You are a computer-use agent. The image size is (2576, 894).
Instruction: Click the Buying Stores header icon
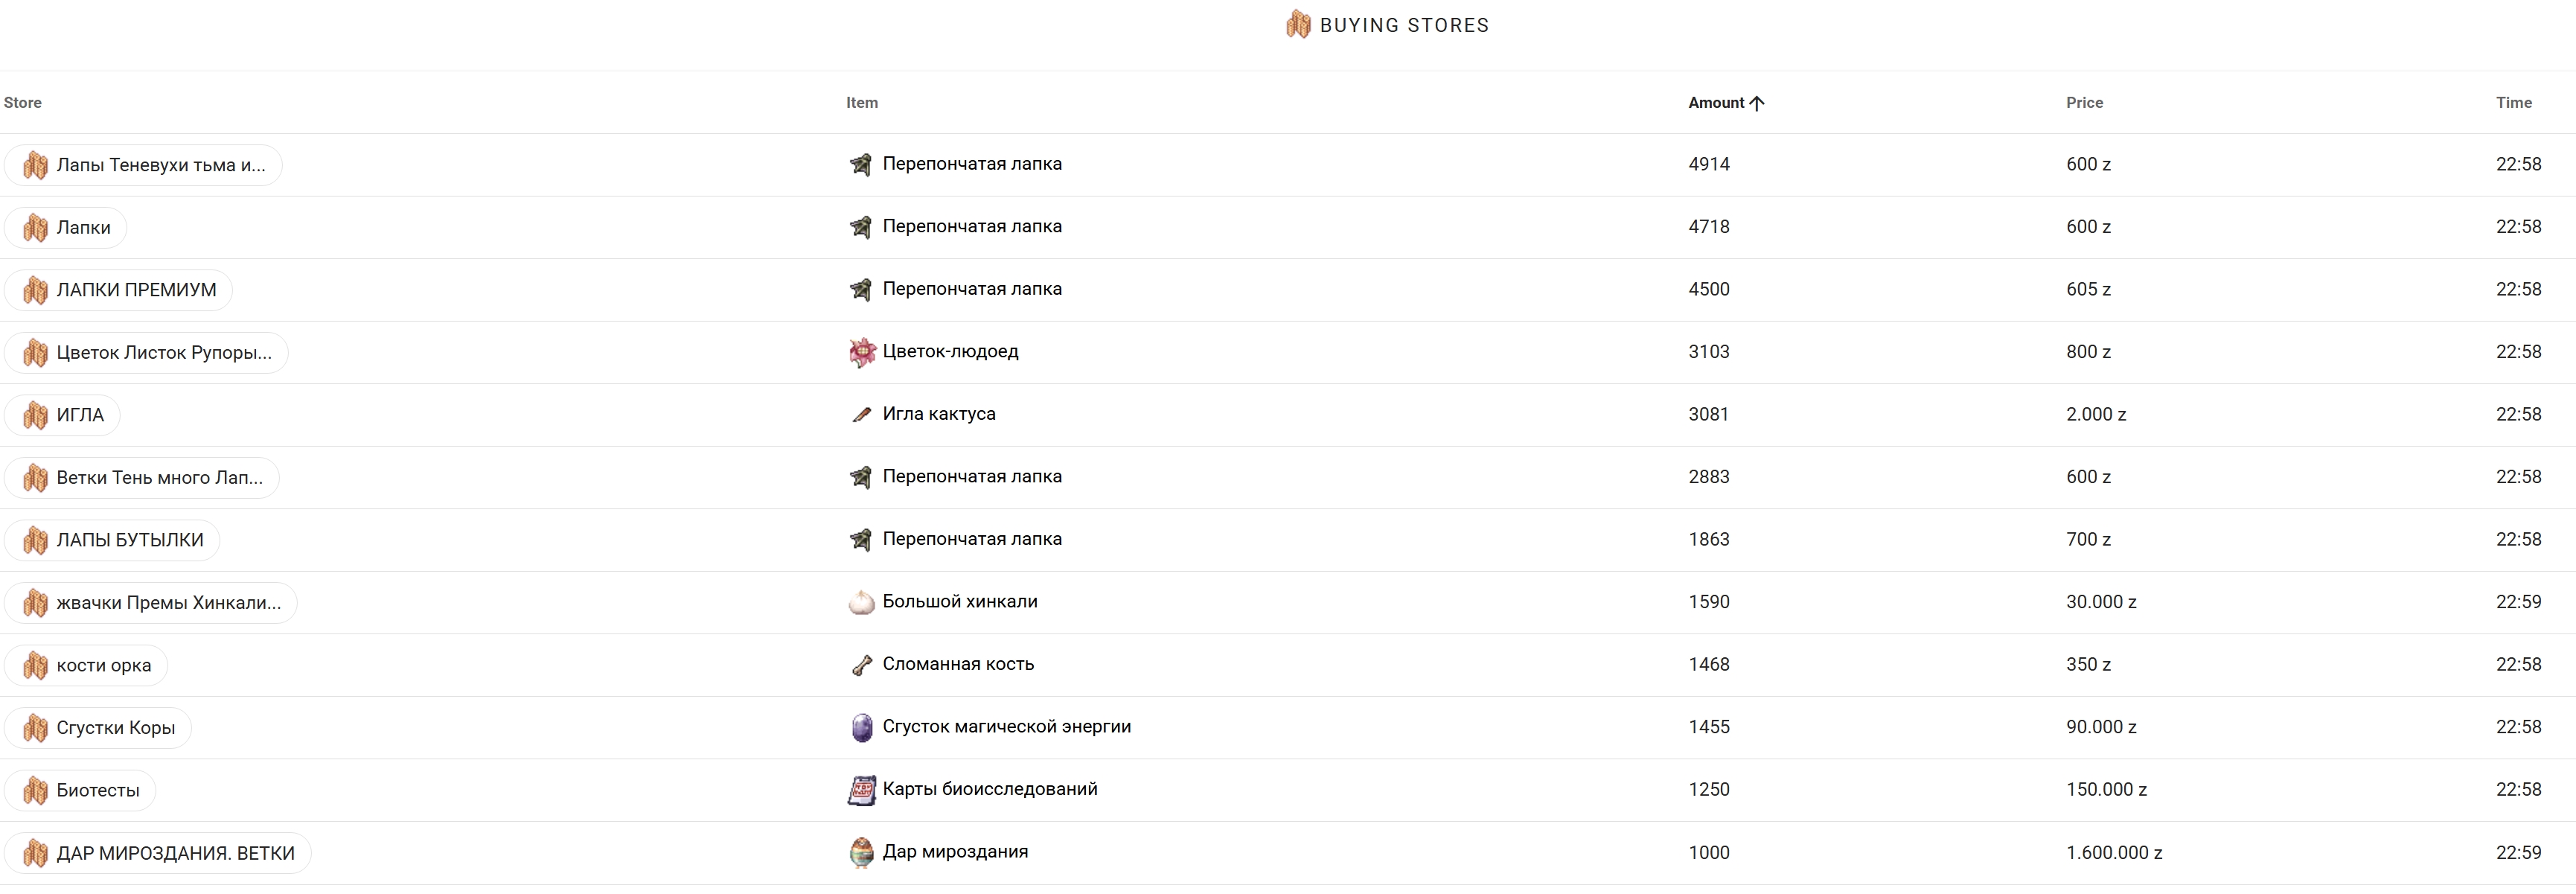(x=1298, y=25)
